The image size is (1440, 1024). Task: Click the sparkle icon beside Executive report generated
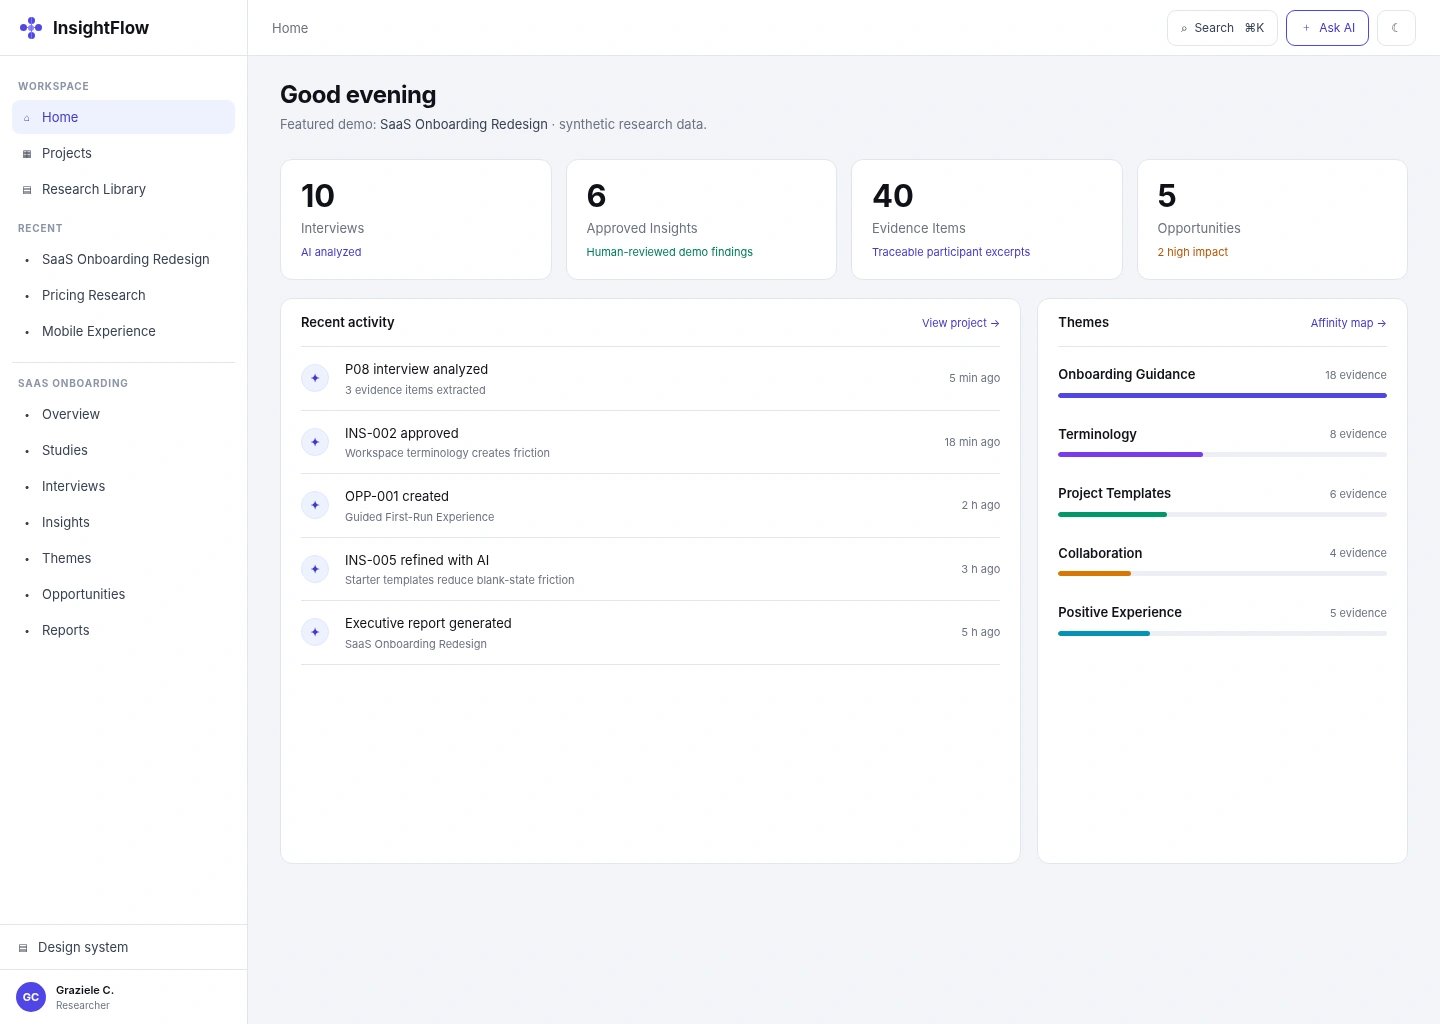(315, 632)
